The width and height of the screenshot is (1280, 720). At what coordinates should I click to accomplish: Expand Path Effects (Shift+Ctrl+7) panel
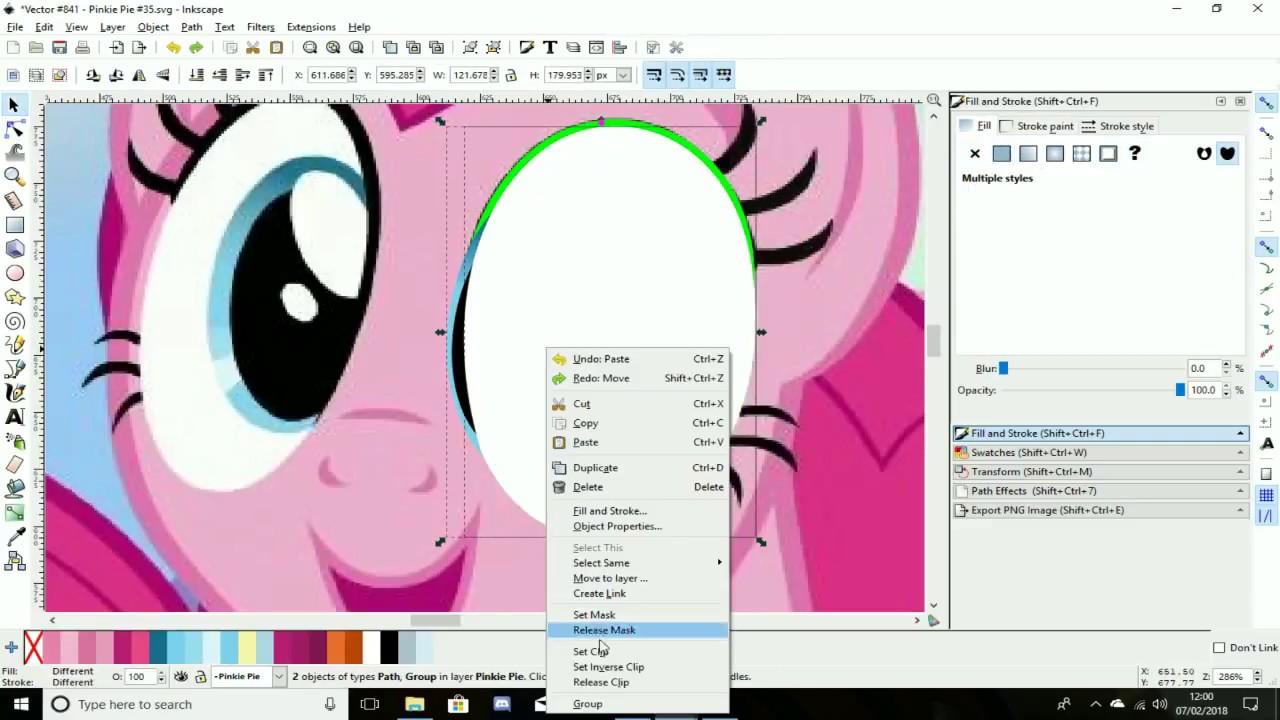coord(1100,491)
